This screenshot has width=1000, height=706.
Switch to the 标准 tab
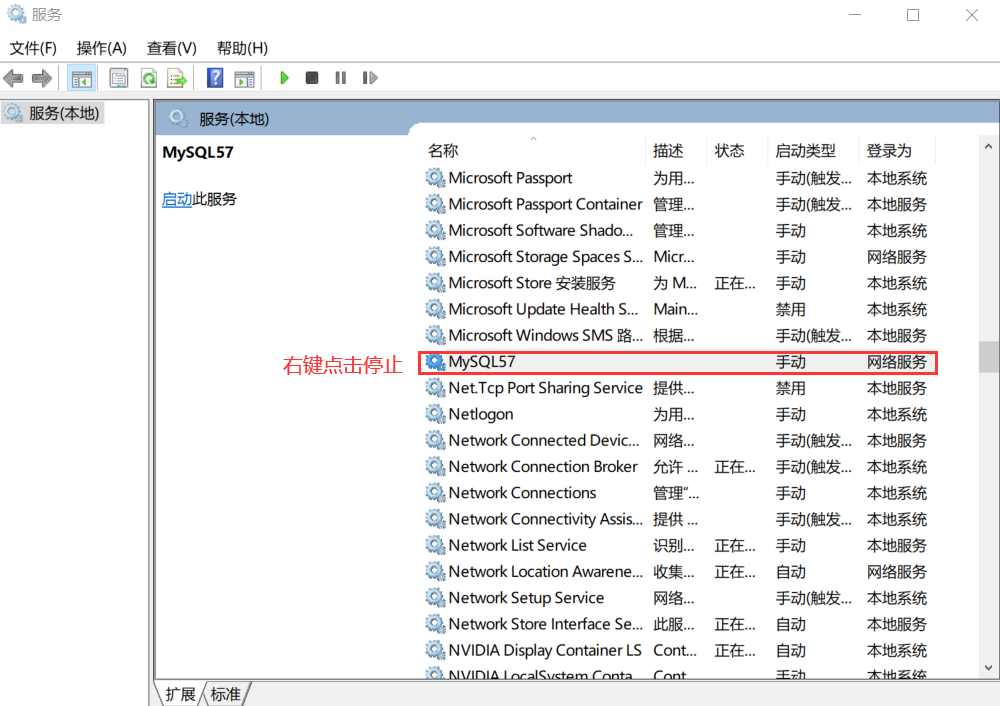point(226,694)
